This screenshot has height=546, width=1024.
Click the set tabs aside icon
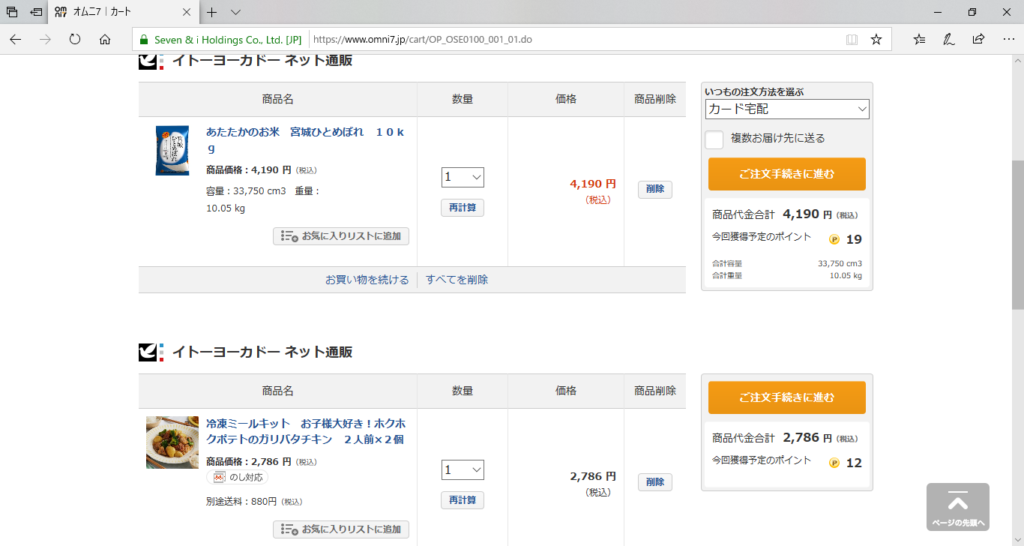[37, 12]
